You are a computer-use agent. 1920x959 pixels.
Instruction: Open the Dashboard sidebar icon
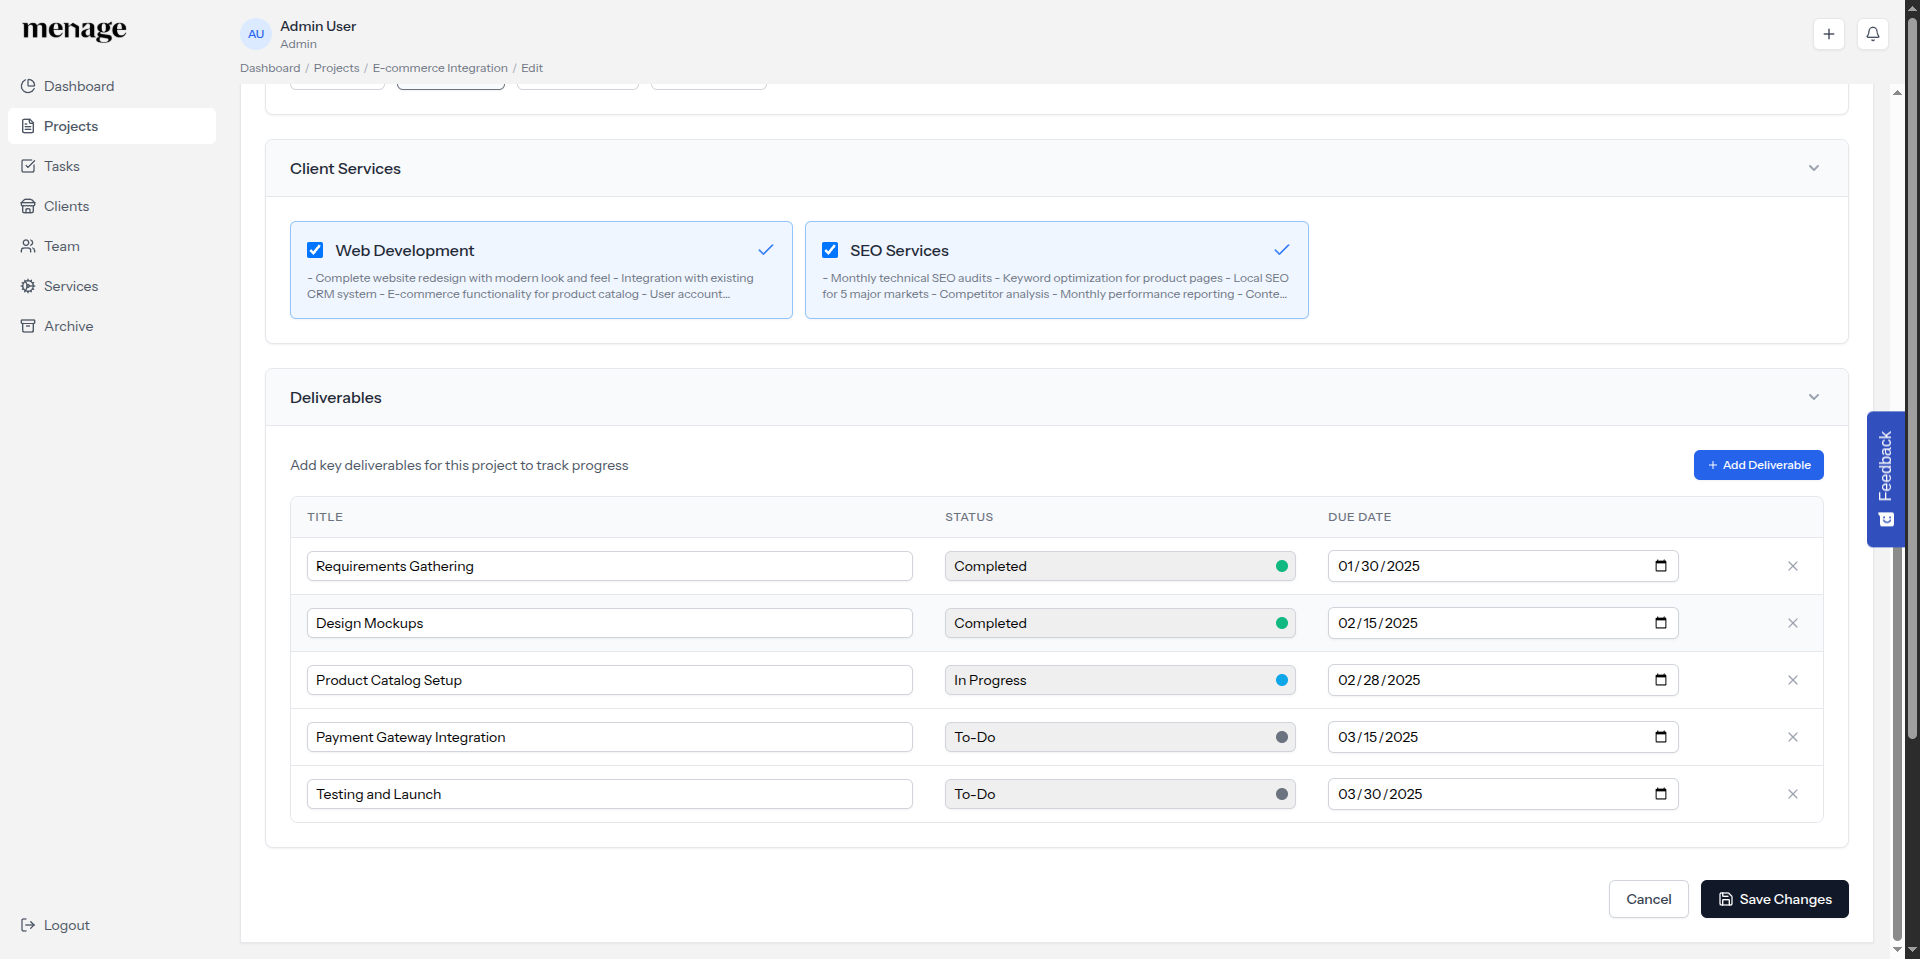(28, 86)
